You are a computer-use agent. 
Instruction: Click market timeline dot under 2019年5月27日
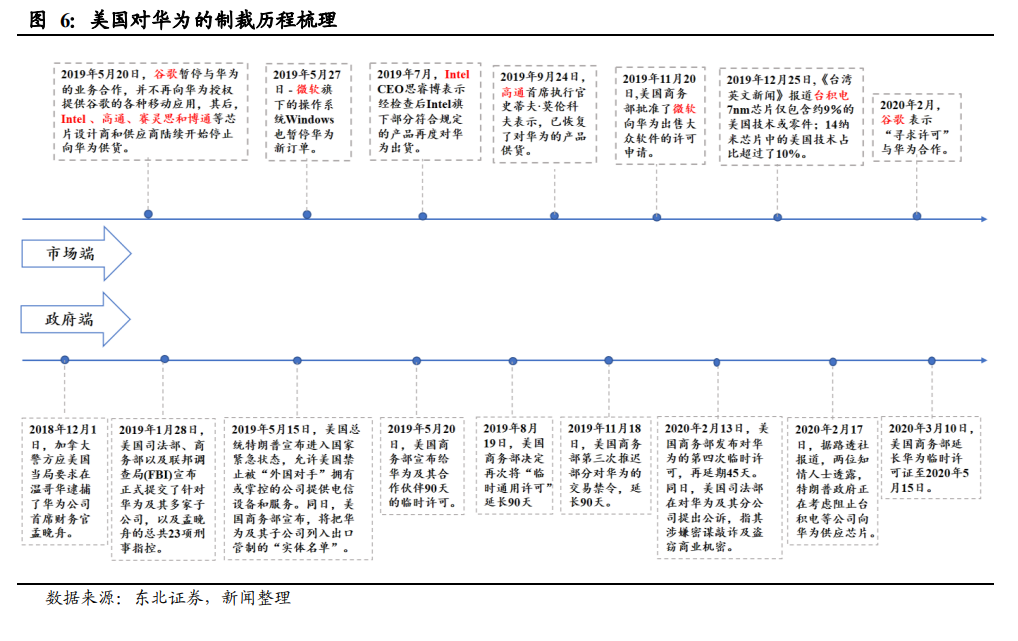click(x=307, y=214)
